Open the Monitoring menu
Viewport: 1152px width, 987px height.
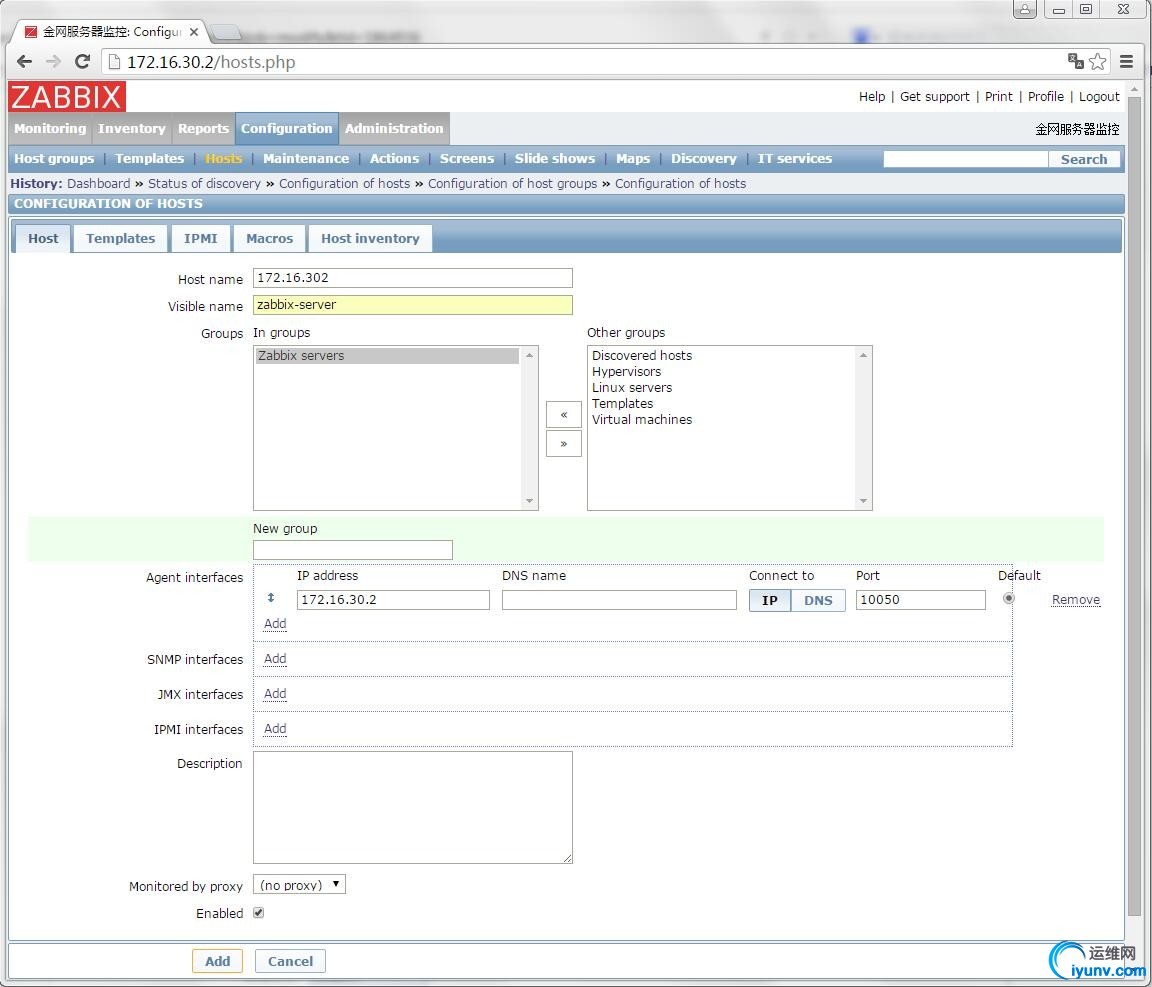pos(50,129)
